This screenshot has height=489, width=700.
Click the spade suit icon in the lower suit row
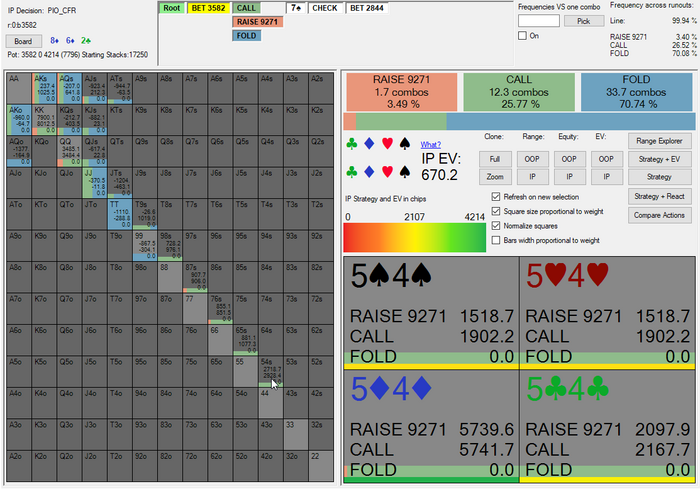click(x=404, y=172)
